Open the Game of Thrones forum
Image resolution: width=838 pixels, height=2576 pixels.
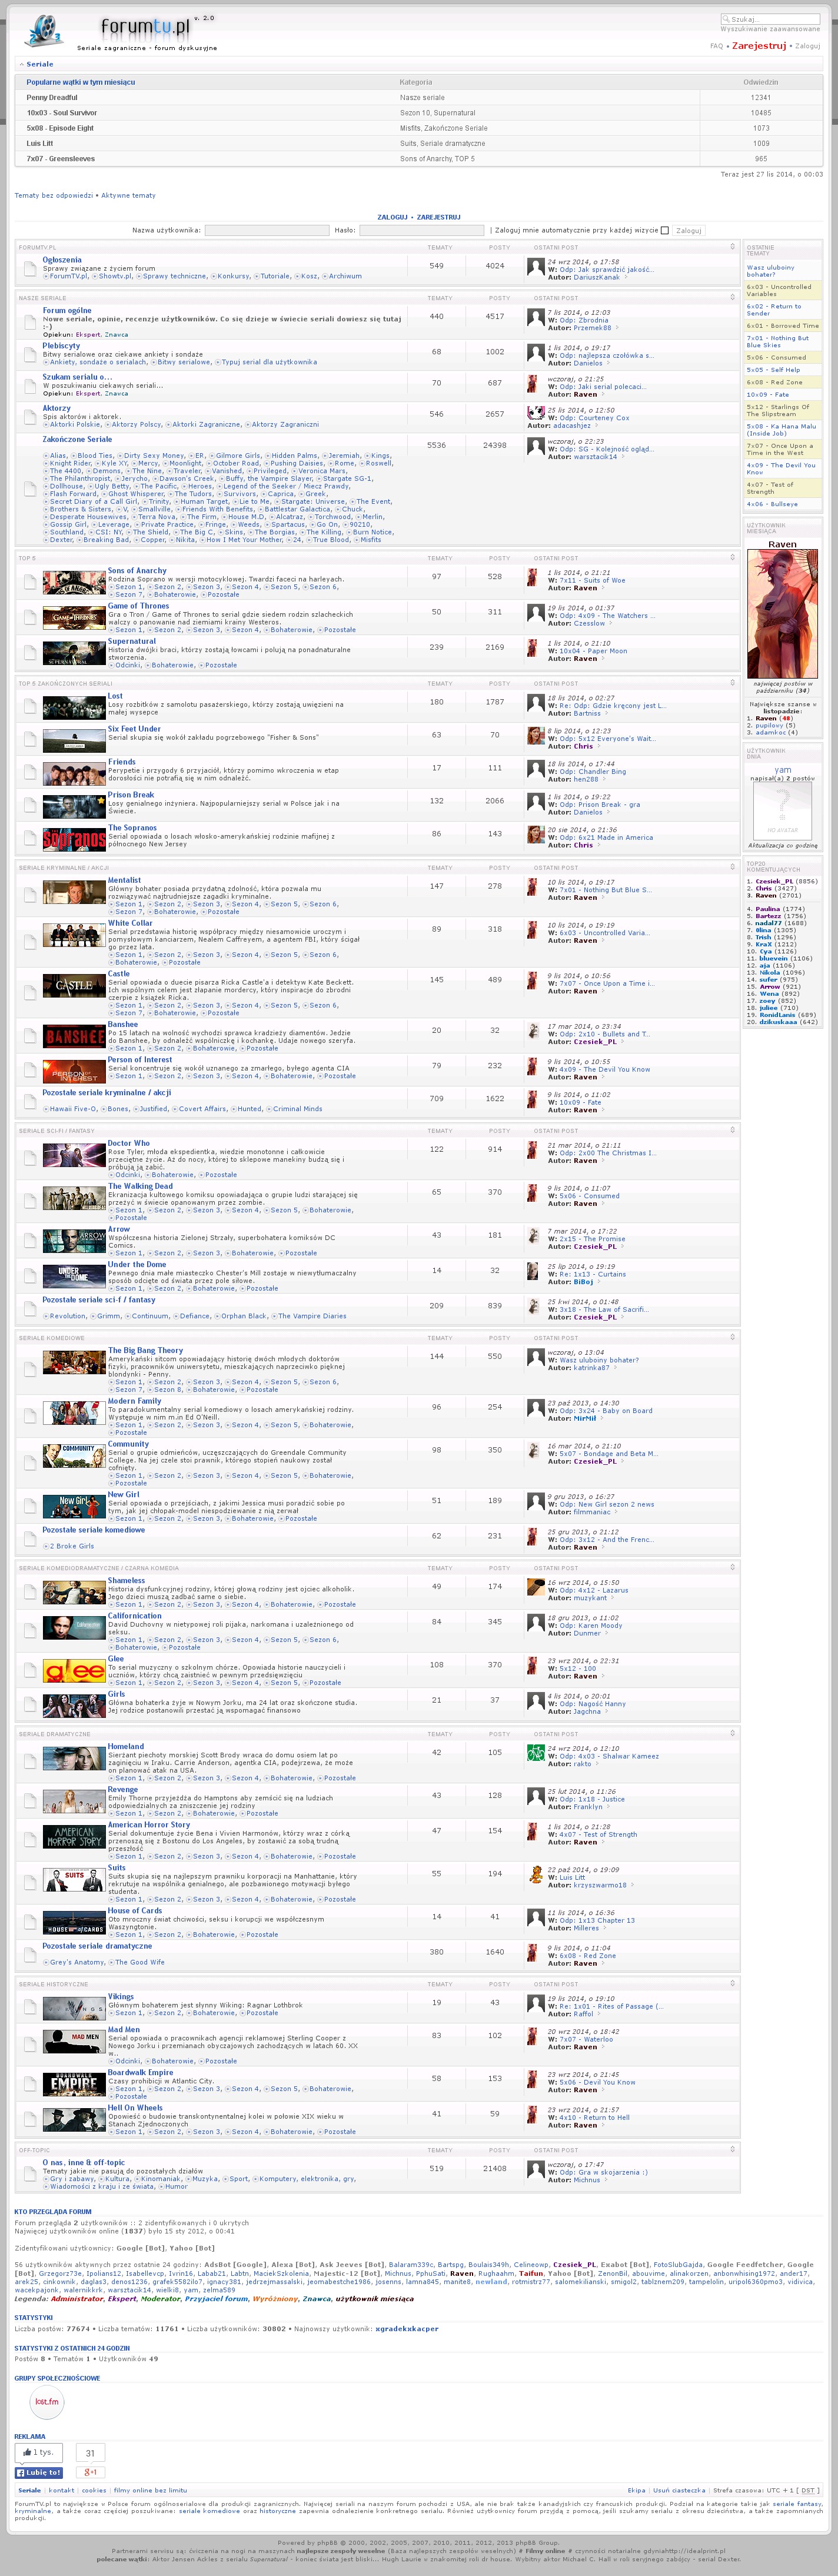[138, 606]
